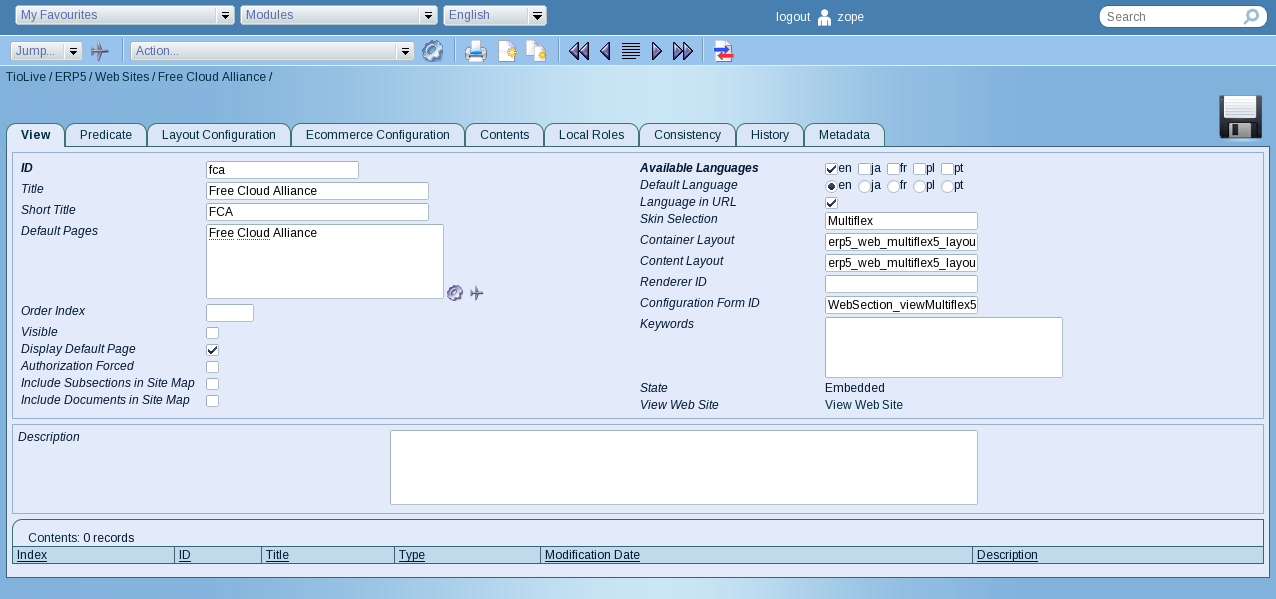Expand the Modules dropdown

click(339, 15)
